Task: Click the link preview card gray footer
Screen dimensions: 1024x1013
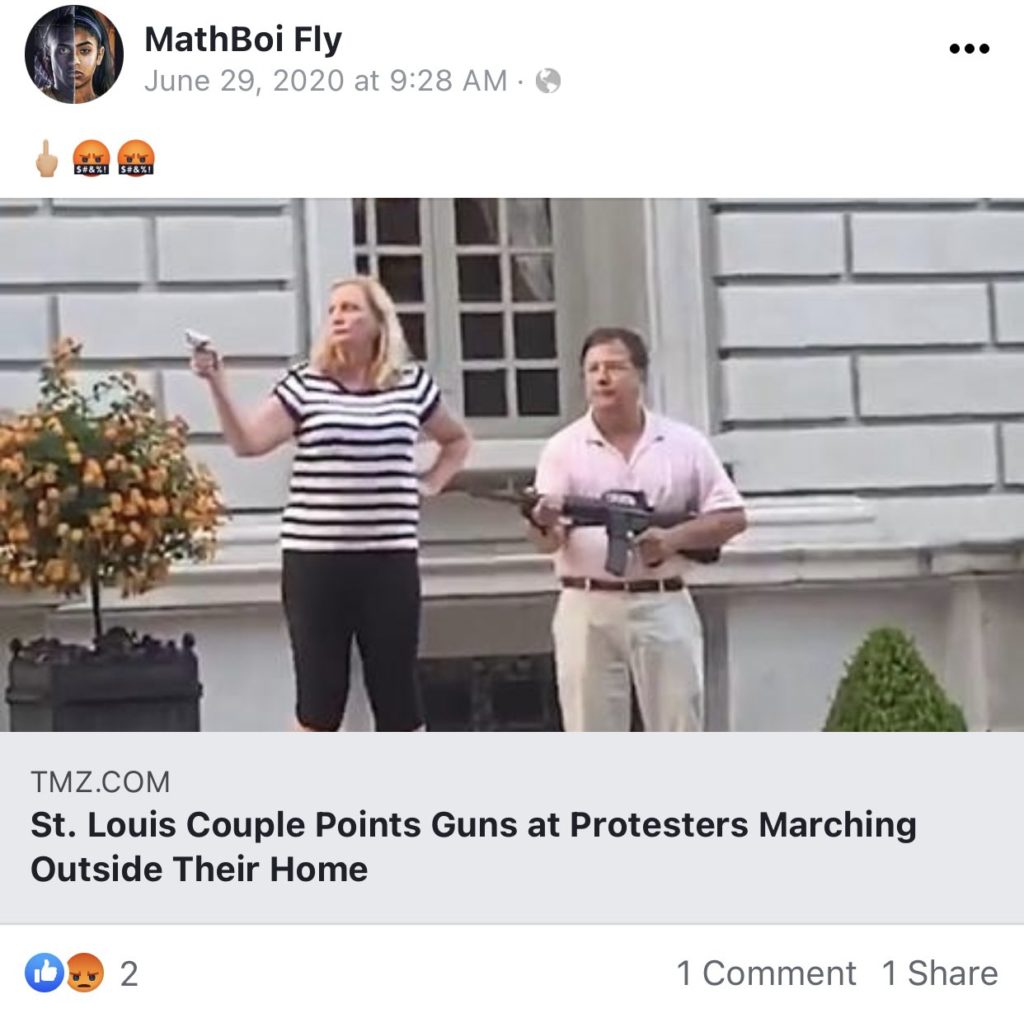Action: click(512, 828)
